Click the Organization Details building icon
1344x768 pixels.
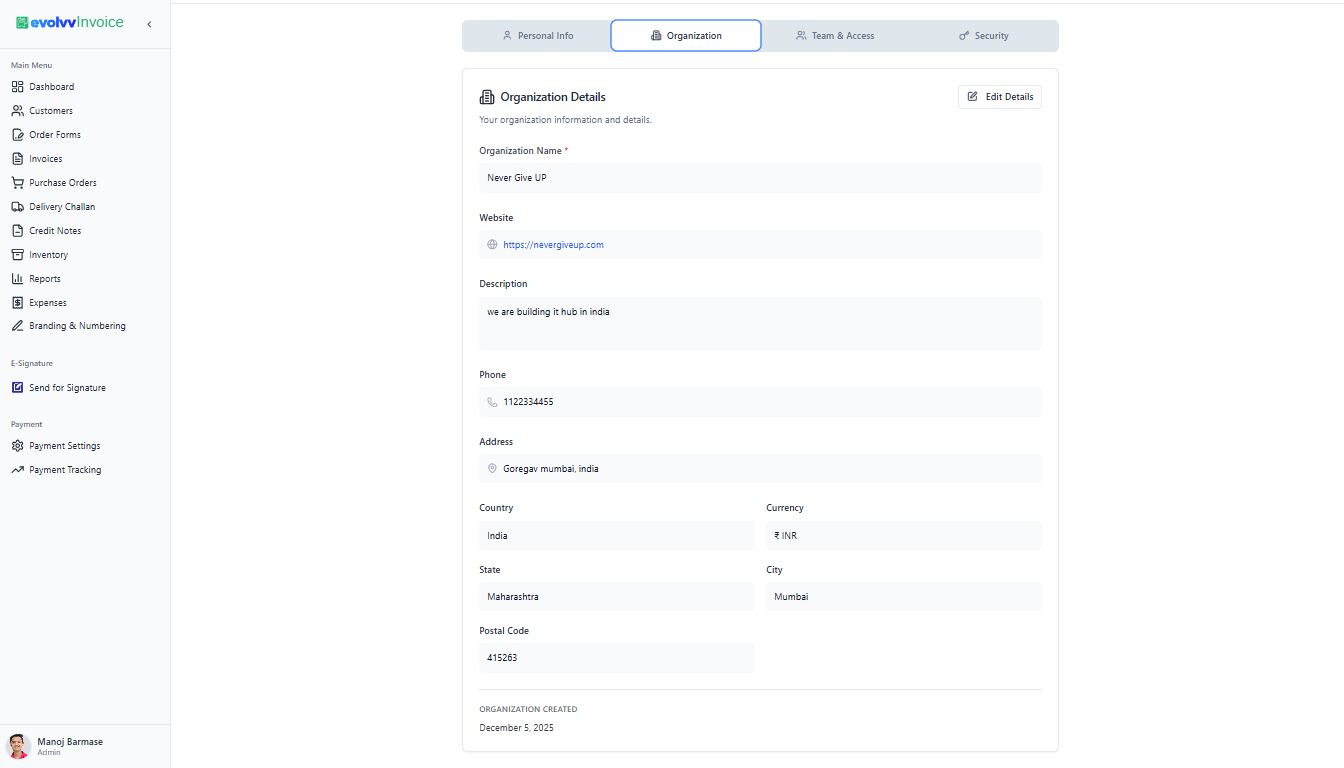(x=487, y=97)
